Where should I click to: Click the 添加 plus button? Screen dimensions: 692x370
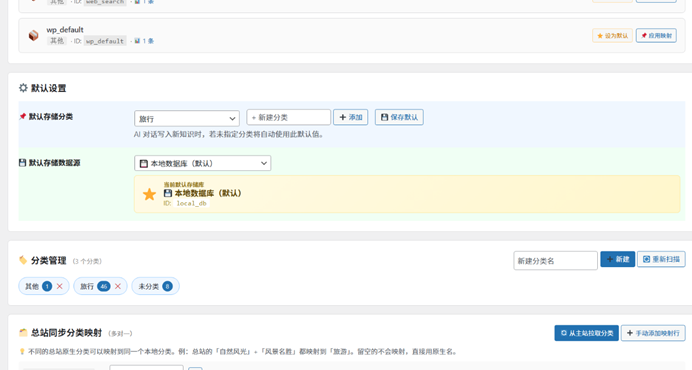click(350, 117)
